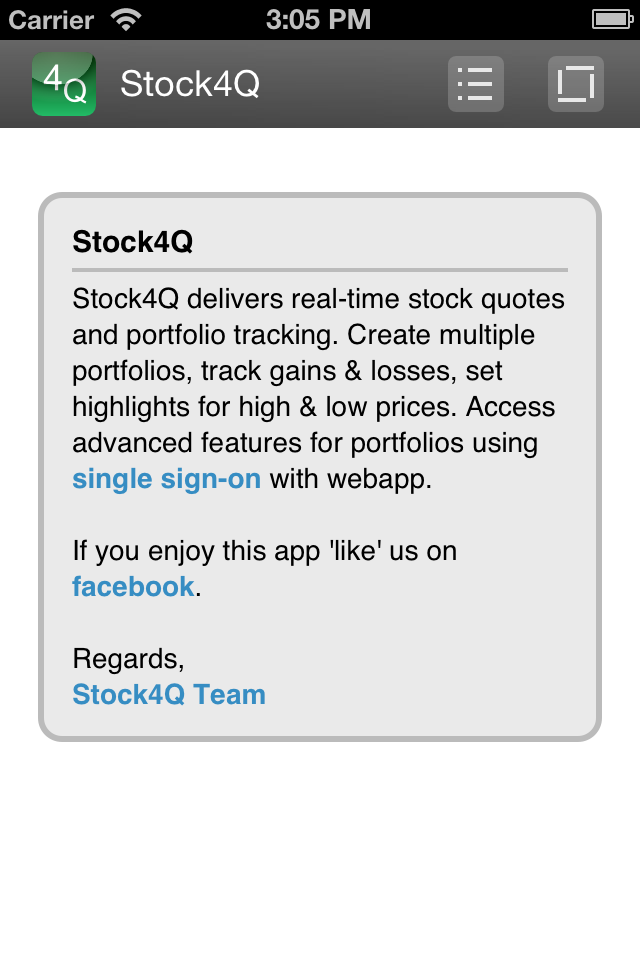Click the bold Stock4Q card heading

coord(133,241)
